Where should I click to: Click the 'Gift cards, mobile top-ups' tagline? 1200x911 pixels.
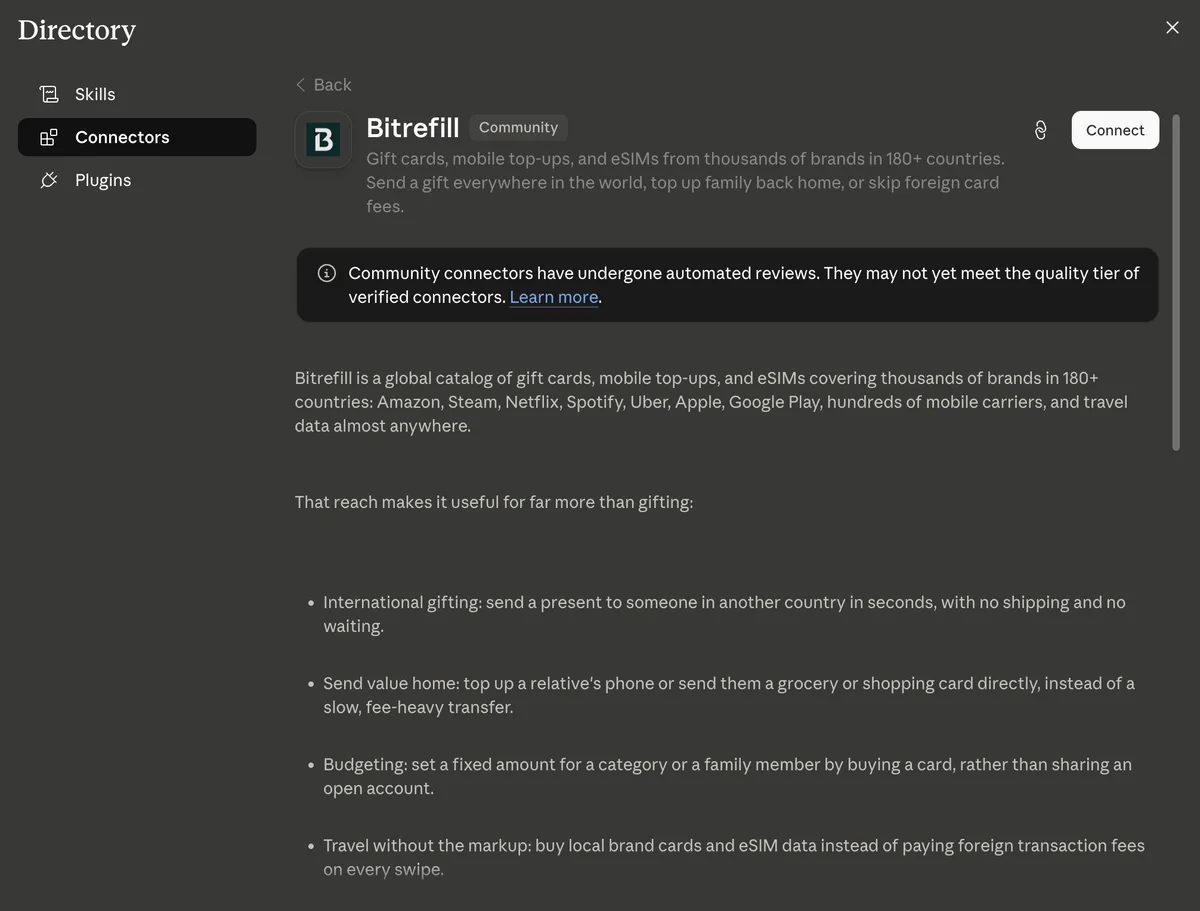point(685,182)
